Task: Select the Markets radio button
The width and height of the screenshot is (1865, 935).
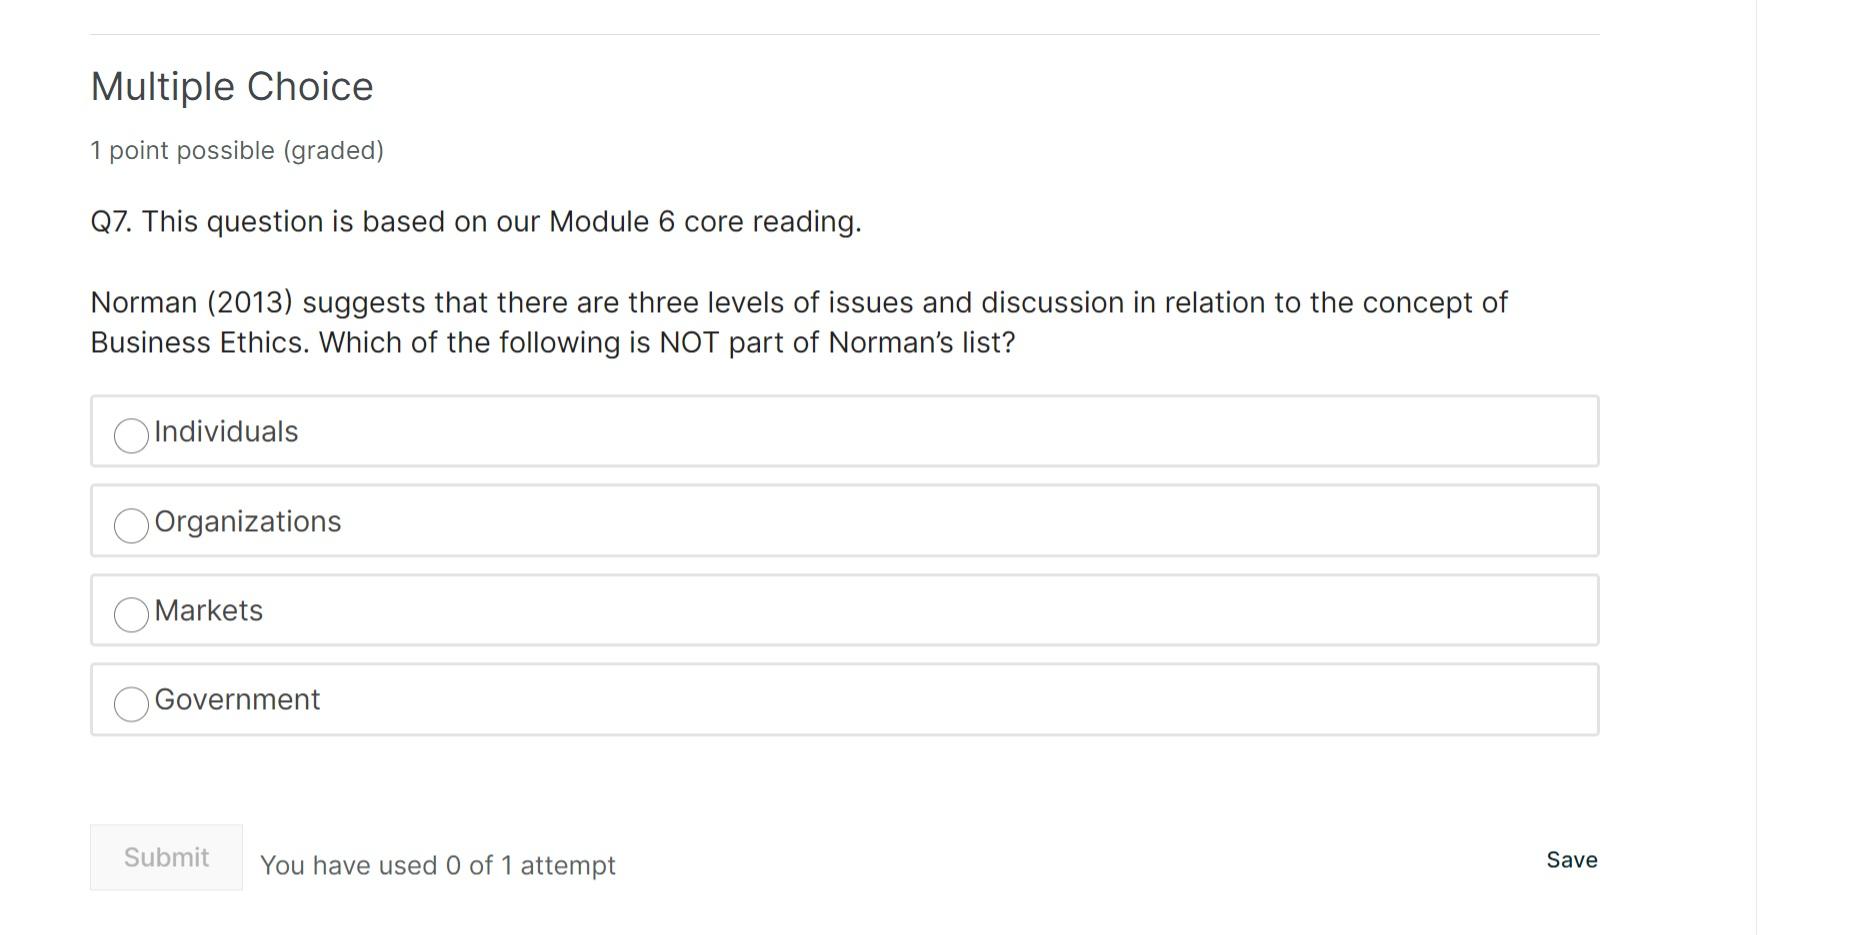Action: coord(130,615)
